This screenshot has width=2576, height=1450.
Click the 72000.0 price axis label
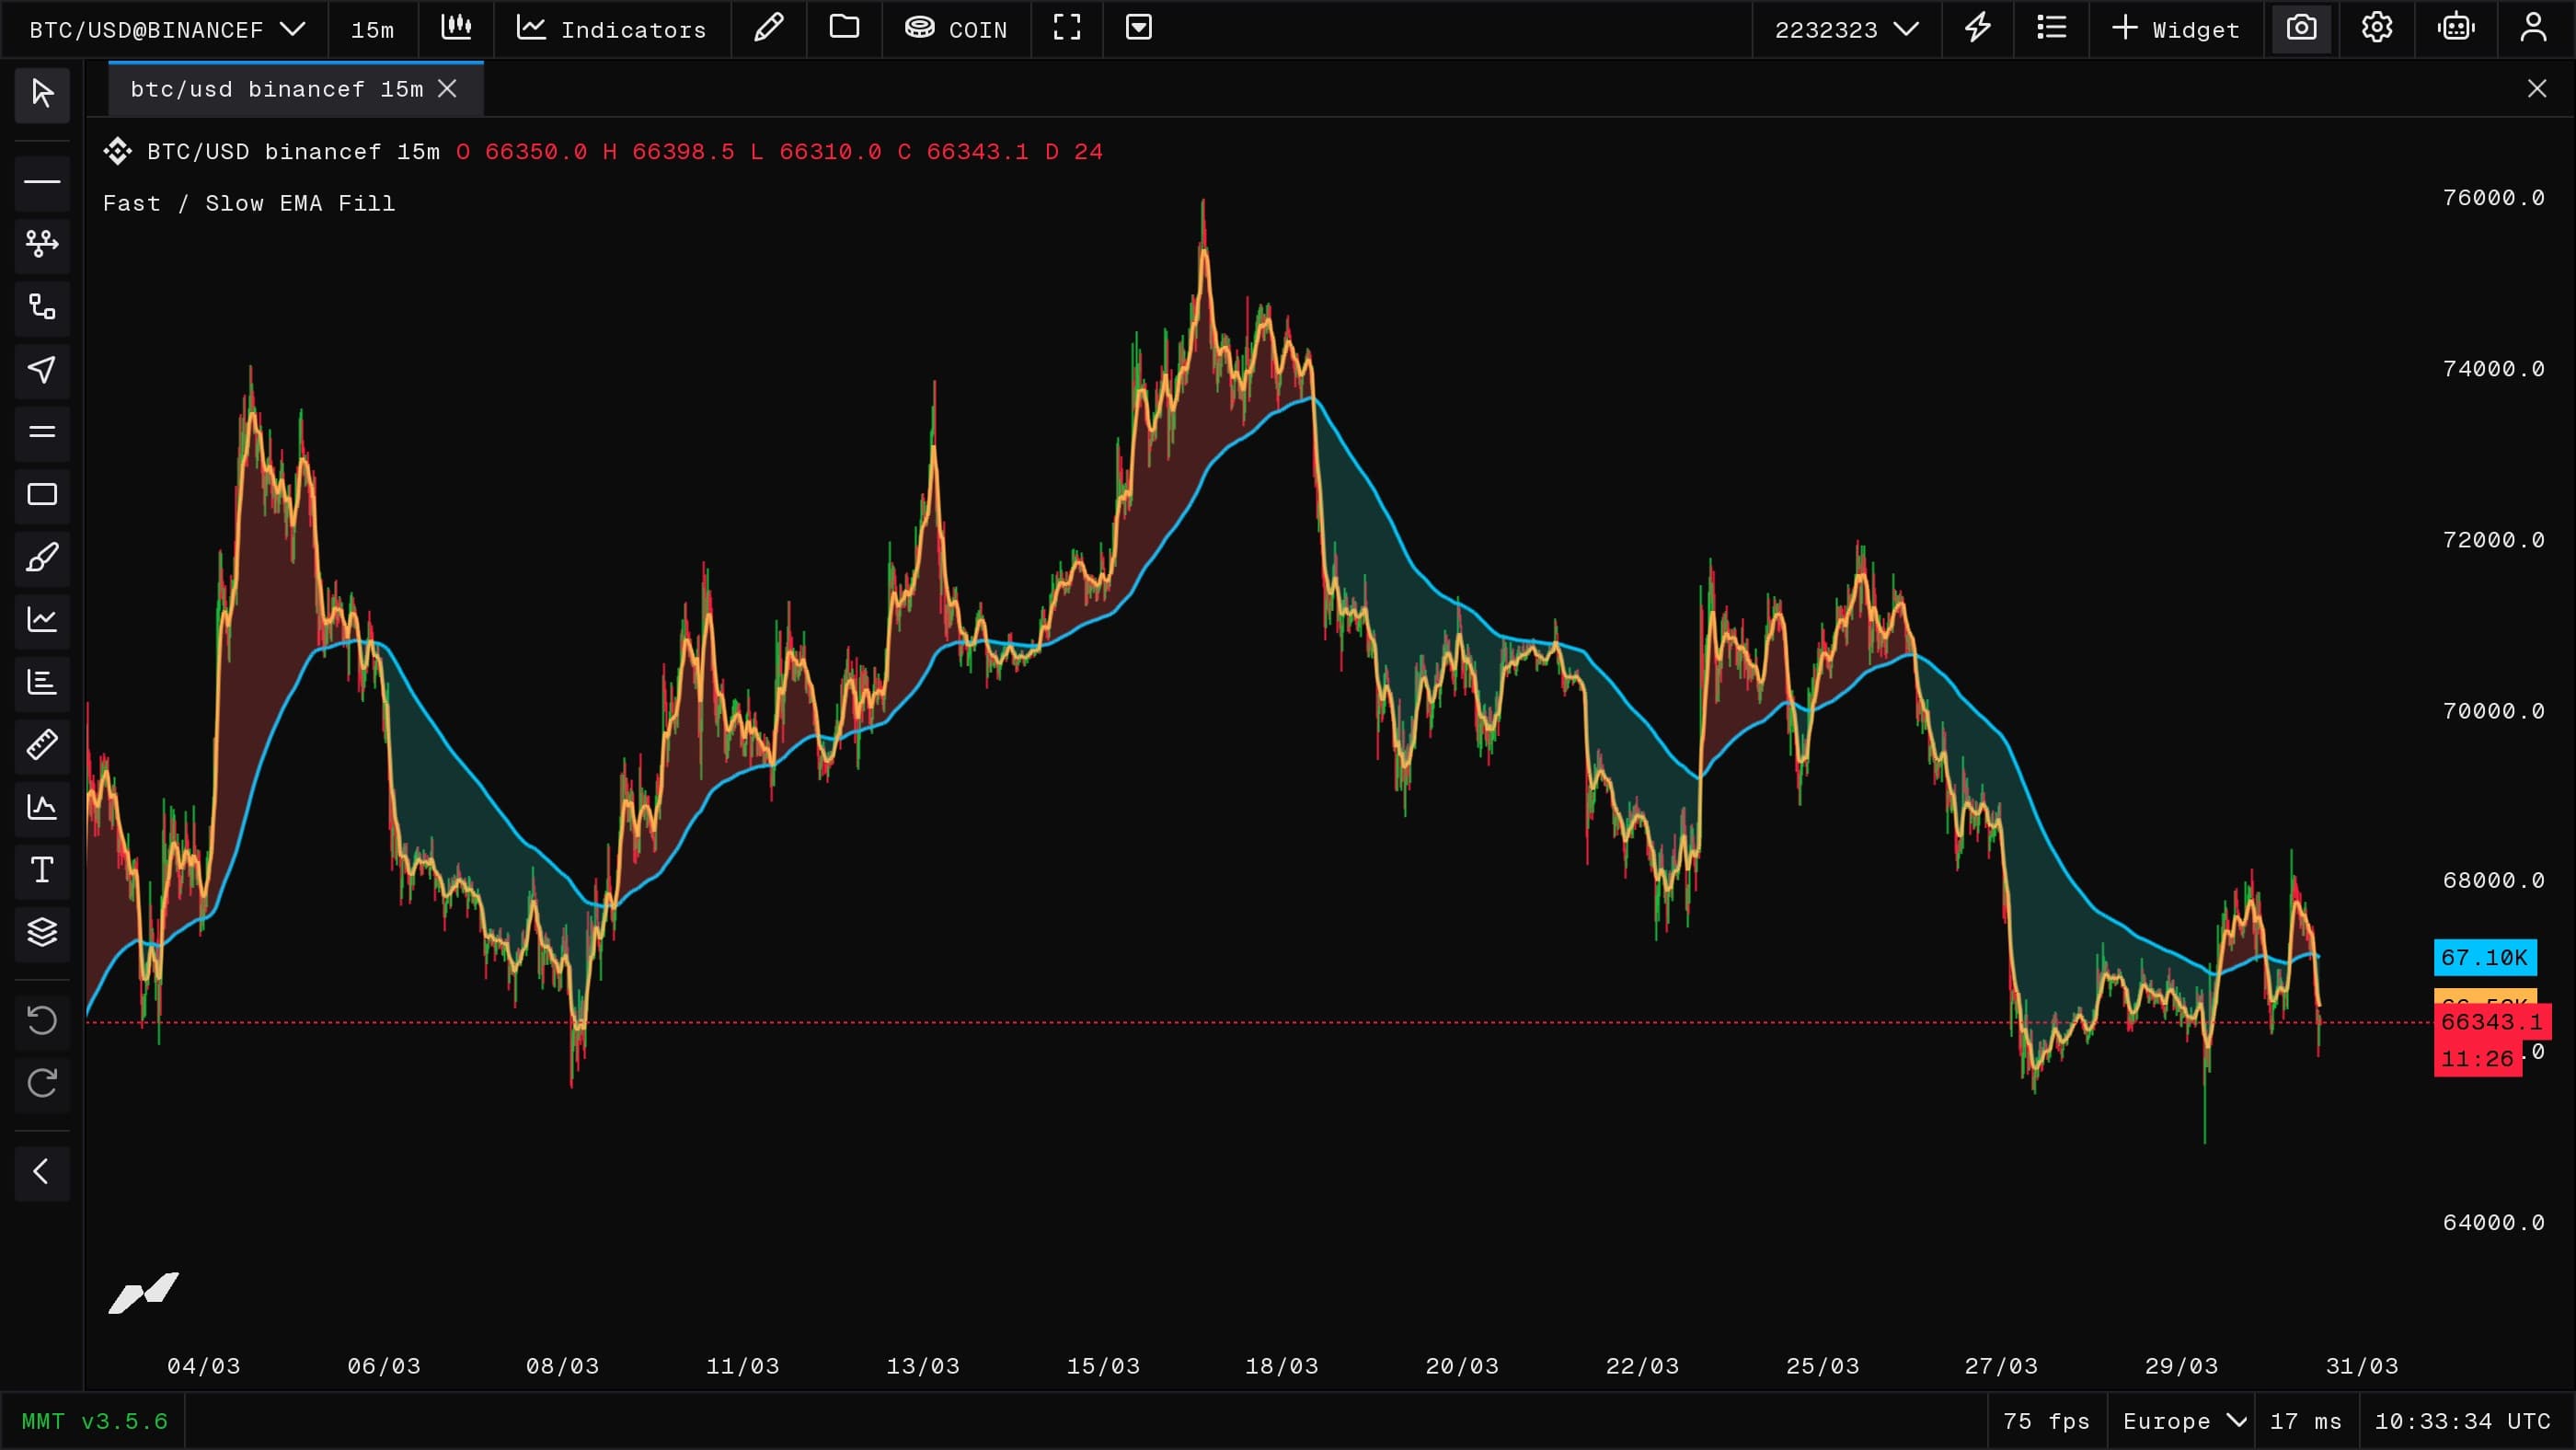(x=2494, y=540)
